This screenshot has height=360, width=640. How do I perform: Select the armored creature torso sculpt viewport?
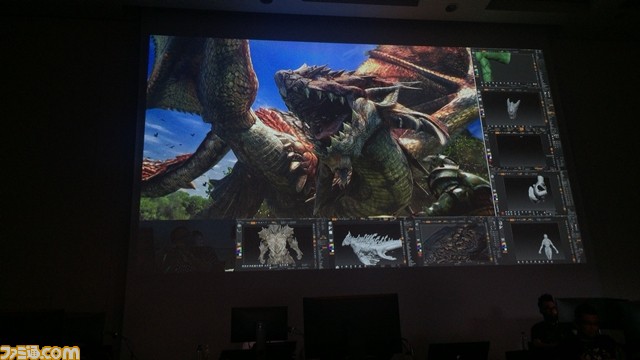(278, 244)
